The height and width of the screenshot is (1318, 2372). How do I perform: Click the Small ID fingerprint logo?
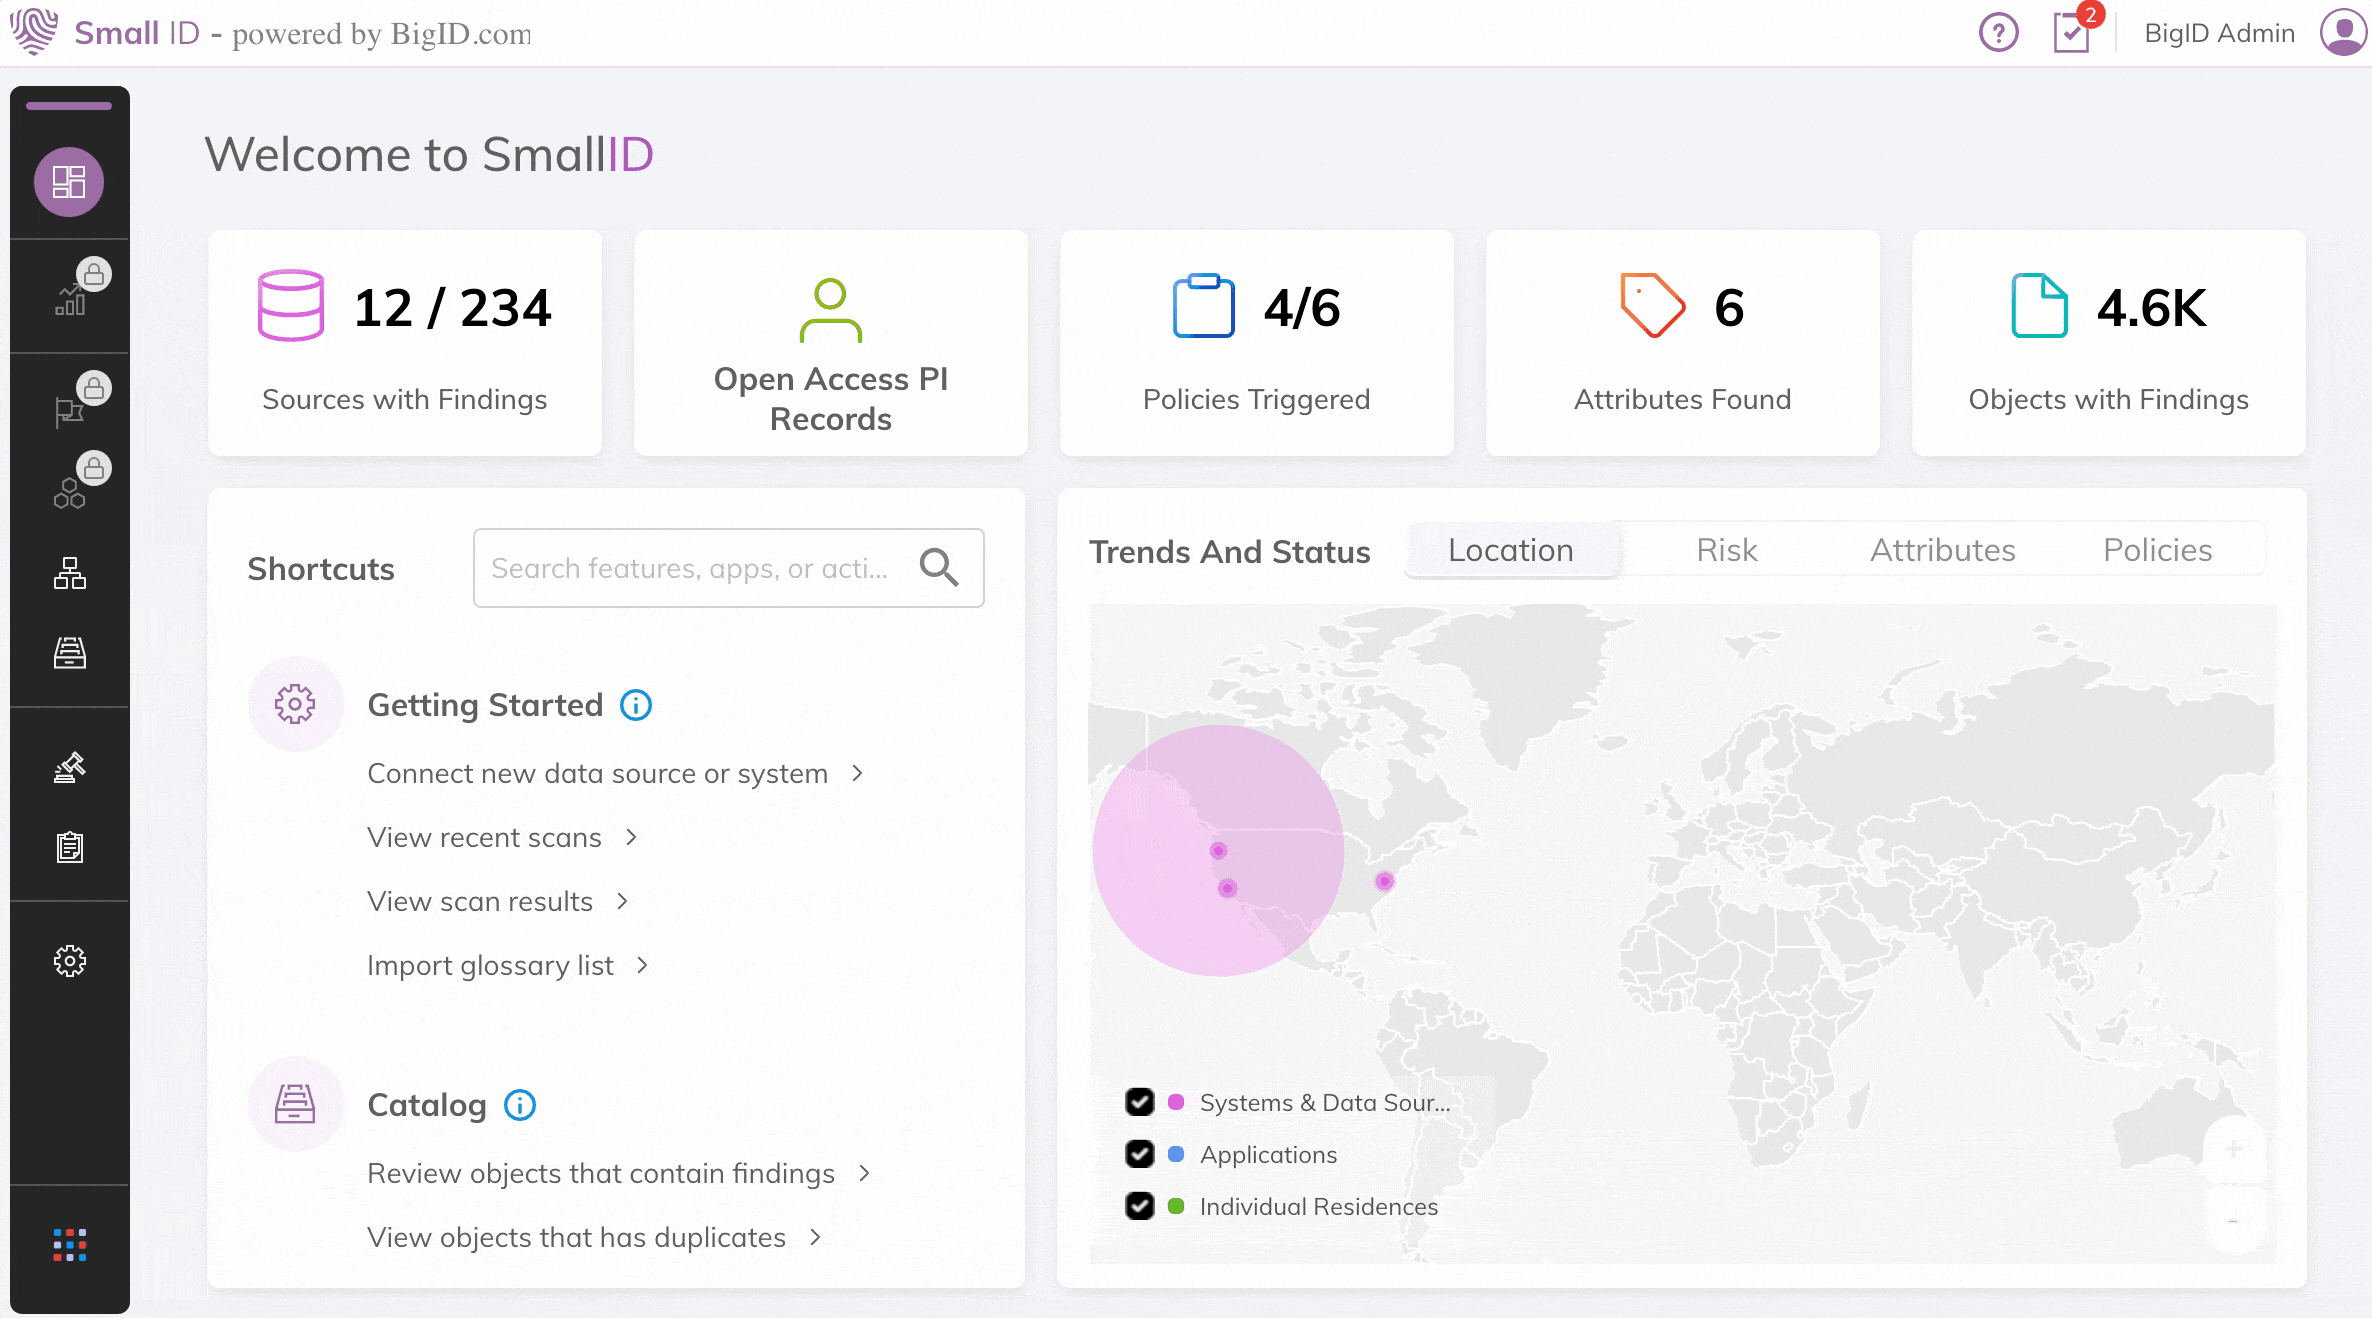(x=35, y=32)
